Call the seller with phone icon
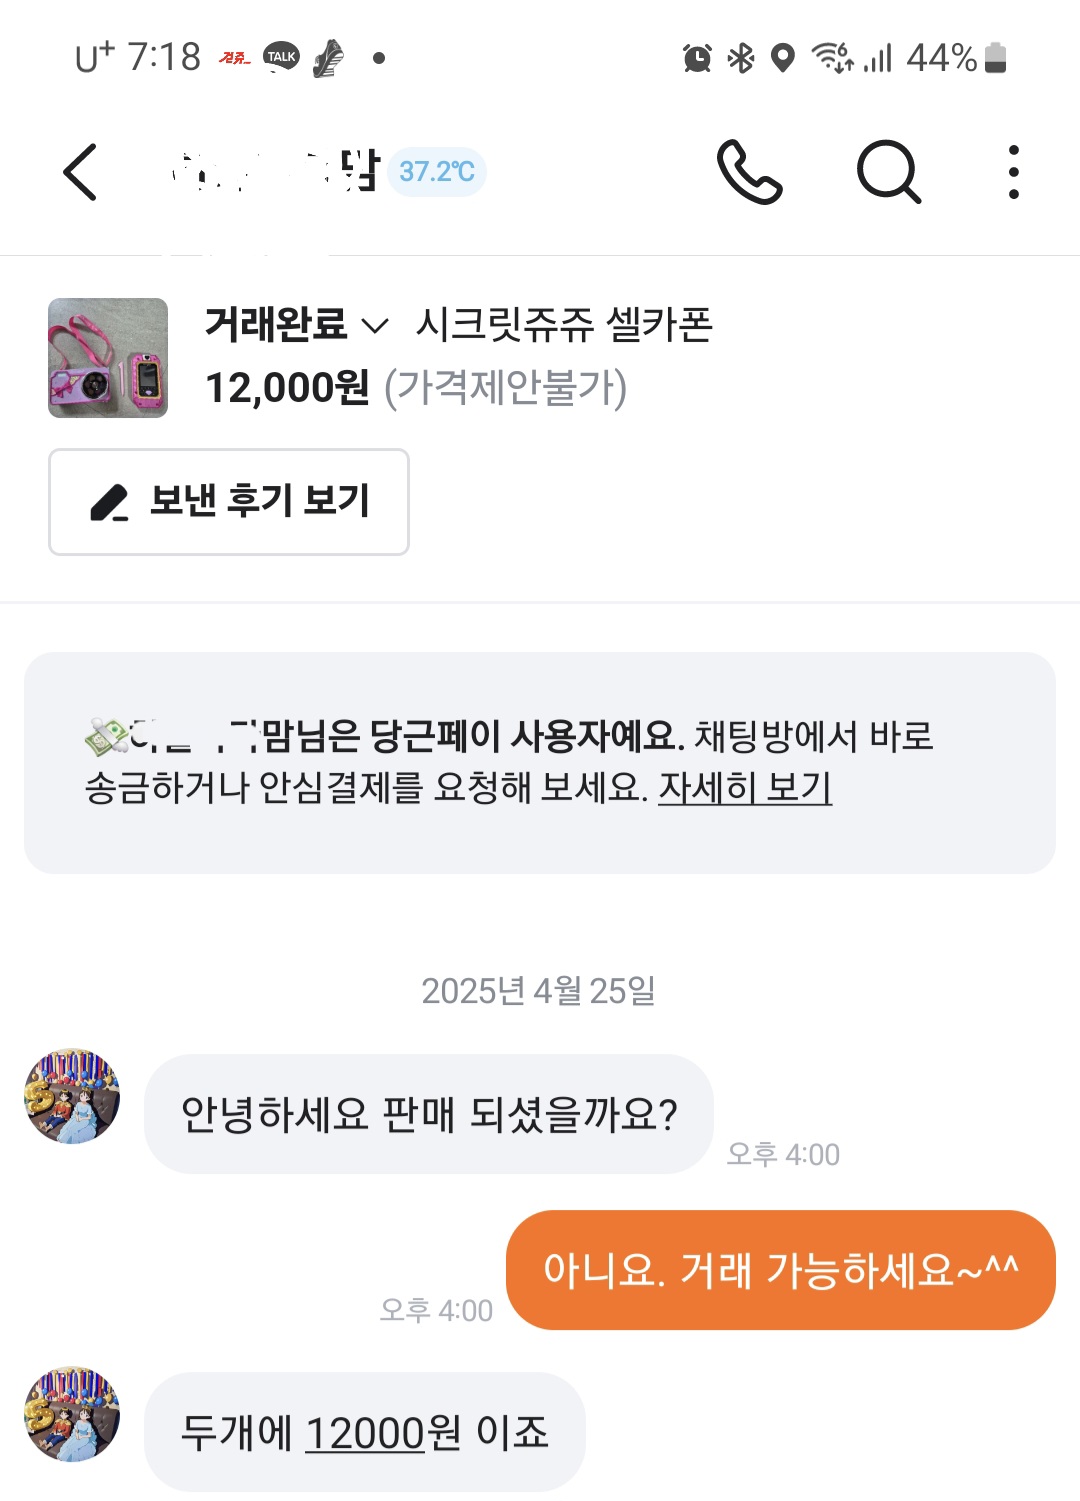 (x=749, y=172)
